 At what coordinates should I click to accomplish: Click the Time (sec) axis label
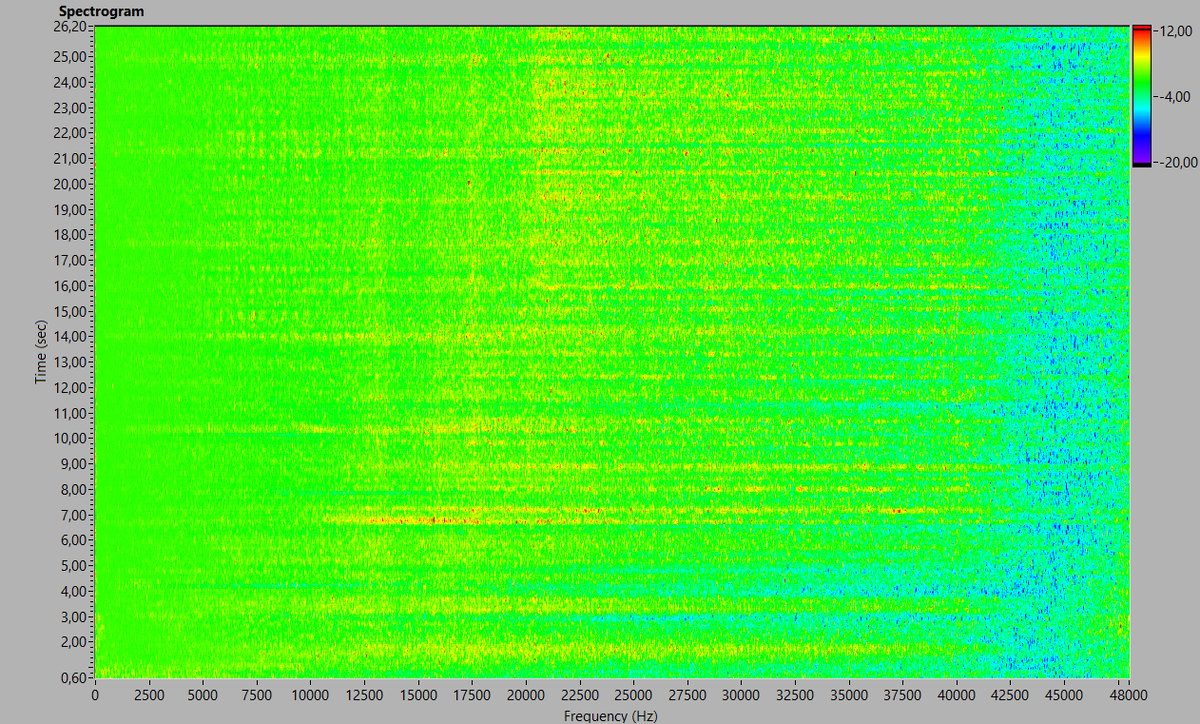click(41, 352)
